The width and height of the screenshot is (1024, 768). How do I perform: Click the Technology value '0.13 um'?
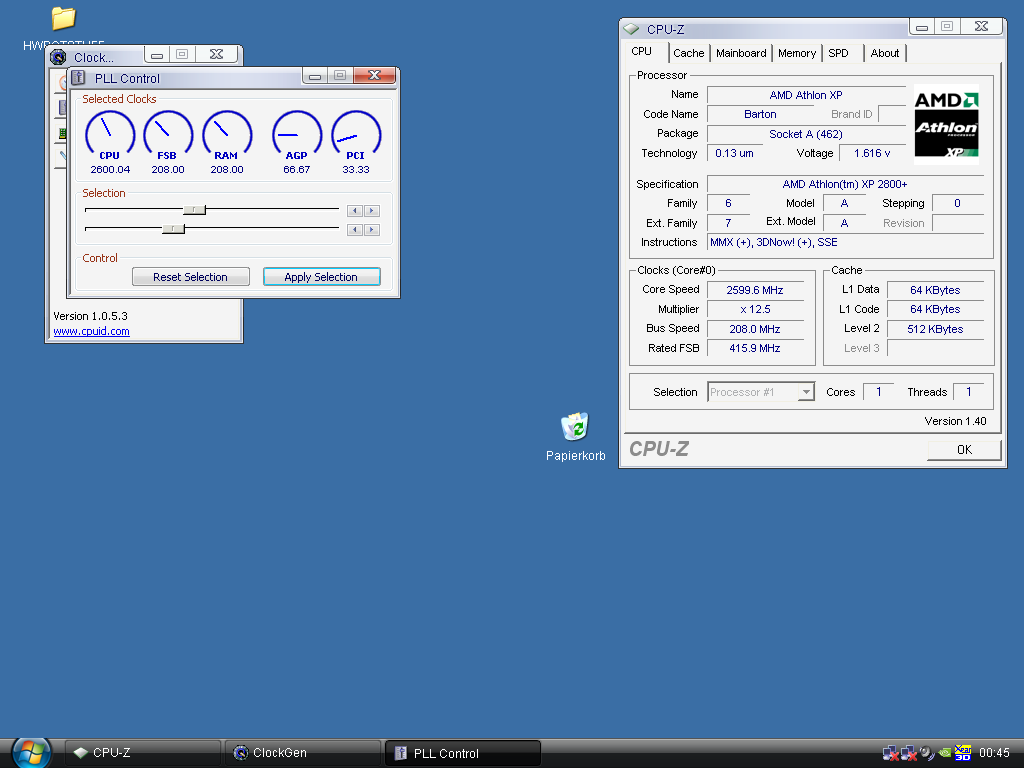click(x=734, y=153)
